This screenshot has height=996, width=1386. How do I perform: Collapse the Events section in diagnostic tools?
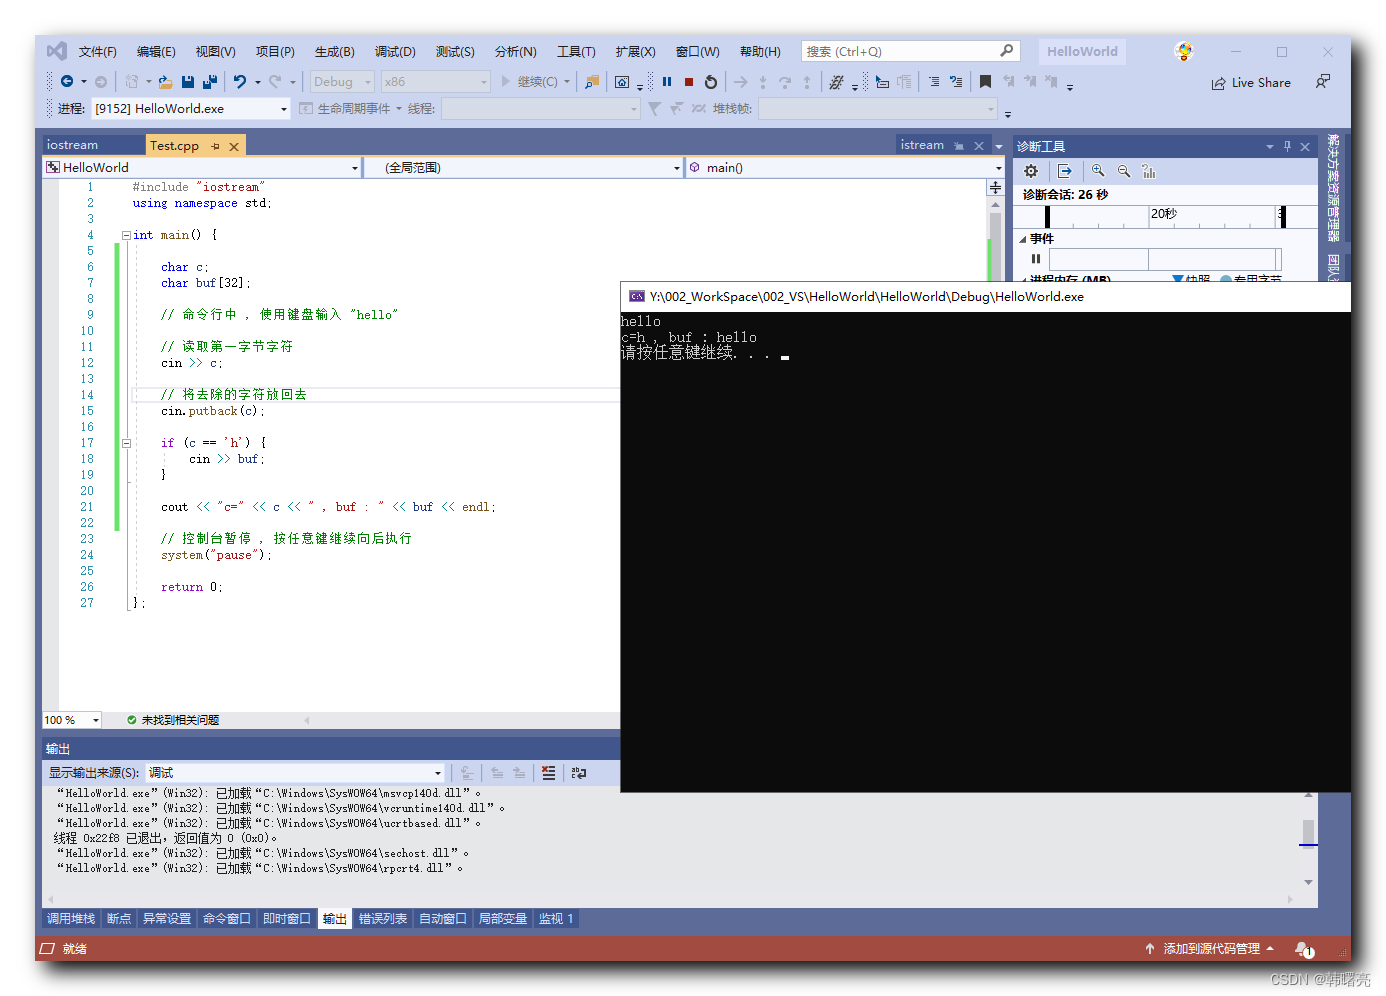1022,239
